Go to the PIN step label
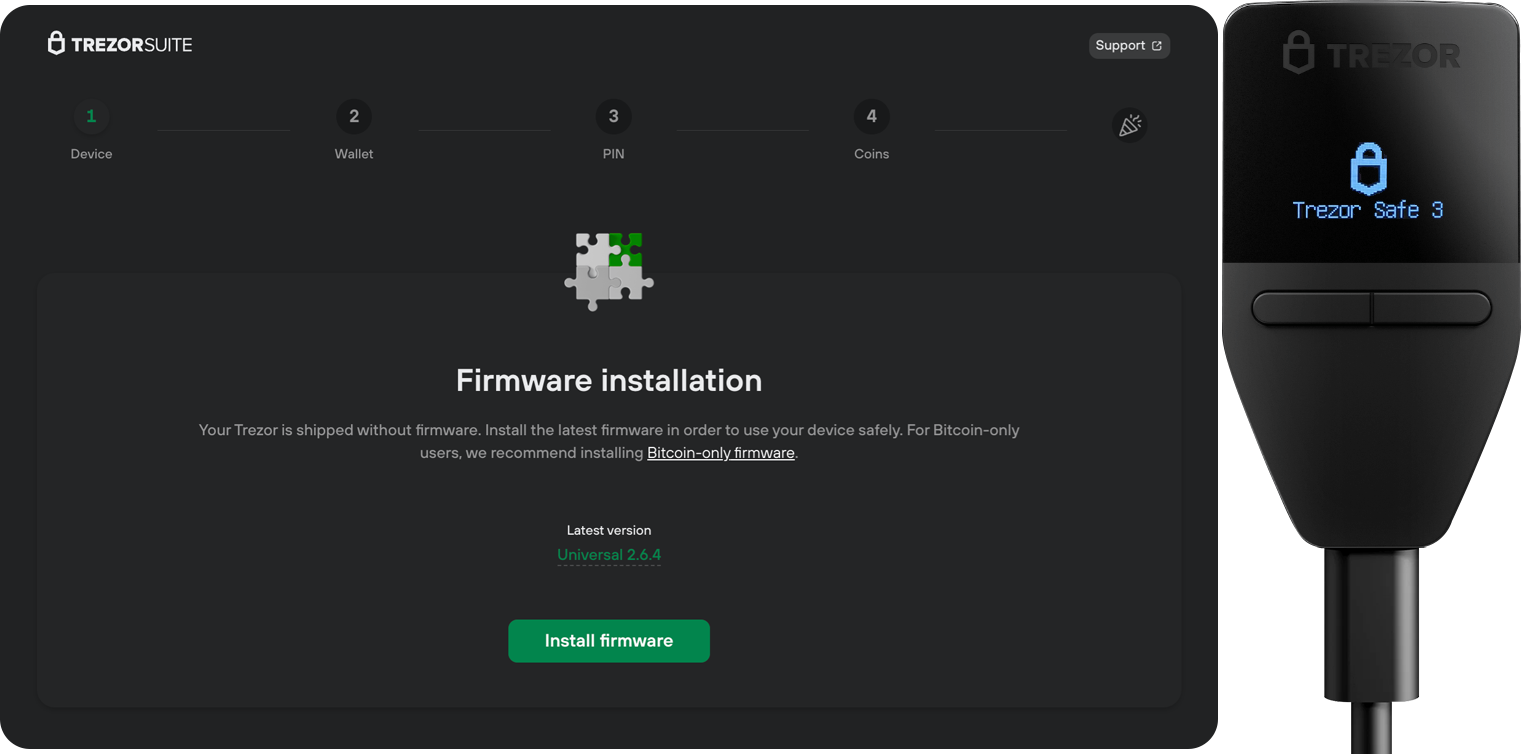 (613, 154)
